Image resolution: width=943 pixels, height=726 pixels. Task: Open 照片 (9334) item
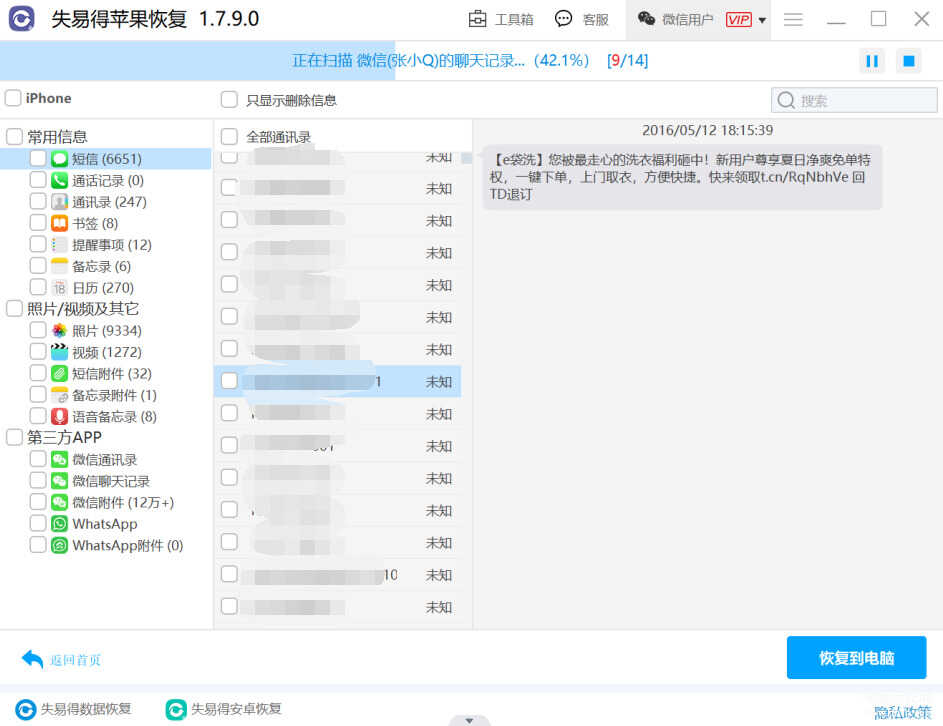point(106,331)
